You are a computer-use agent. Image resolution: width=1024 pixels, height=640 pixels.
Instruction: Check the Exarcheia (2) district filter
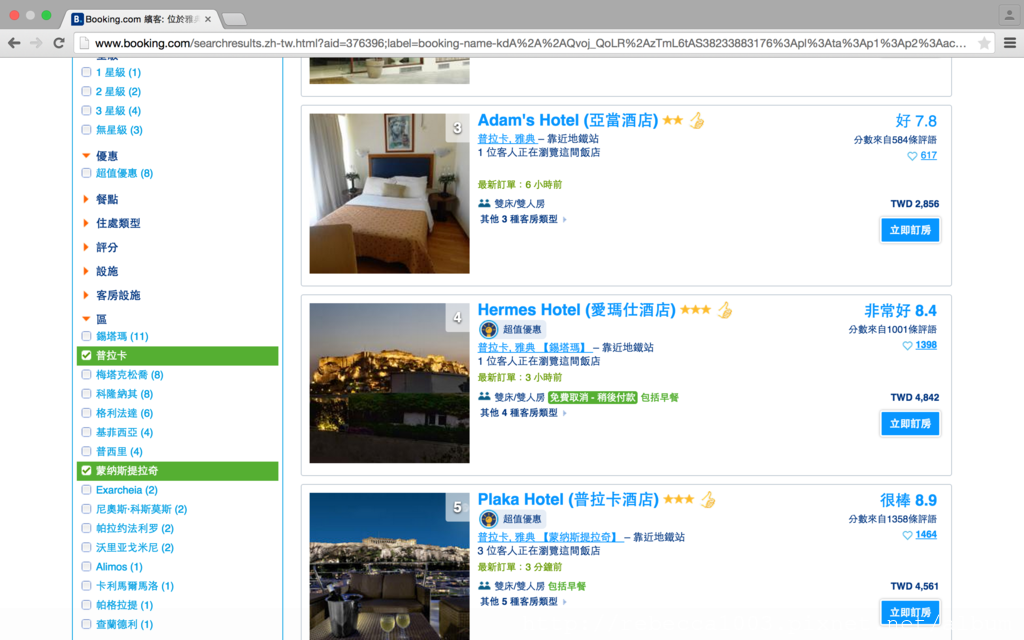point(86,490)
